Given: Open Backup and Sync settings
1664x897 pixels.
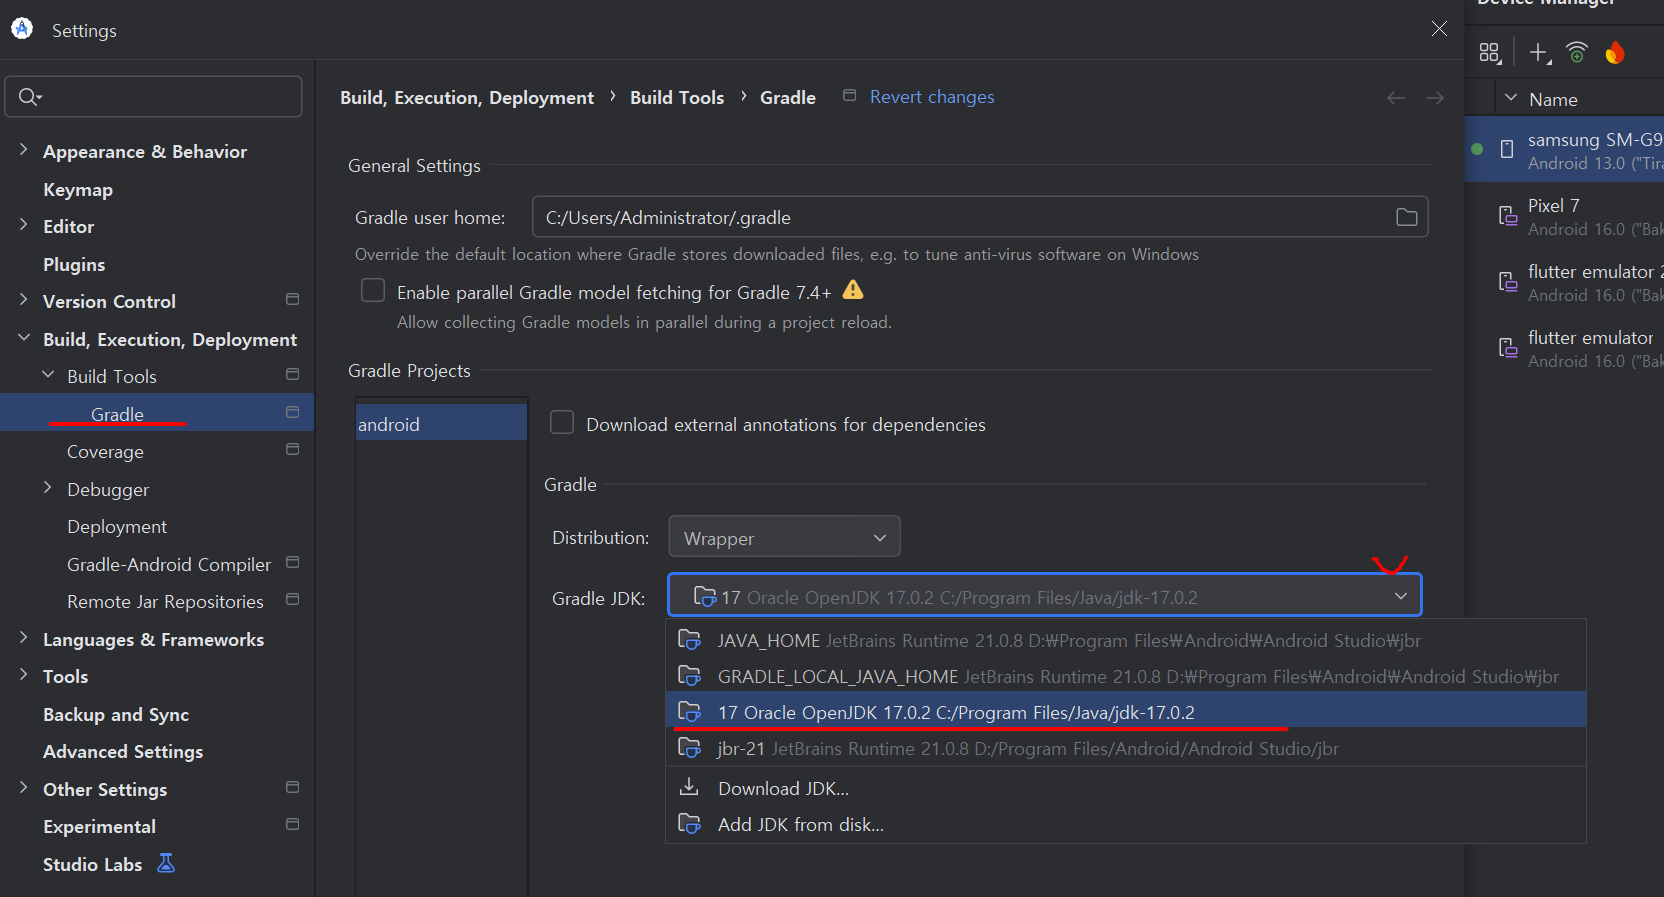Looking at the screenshot, I should pyautogui.click(x=116, y=714).
